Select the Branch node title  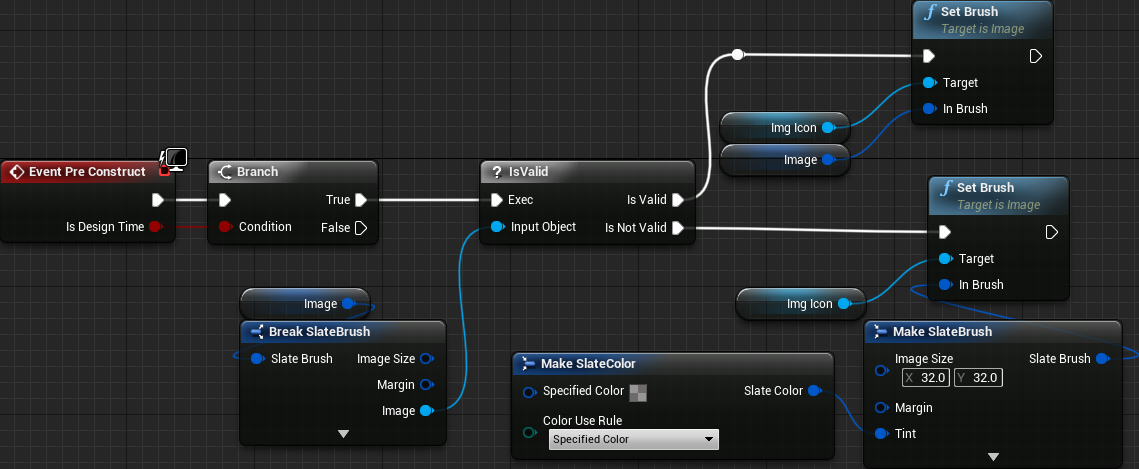257,172
